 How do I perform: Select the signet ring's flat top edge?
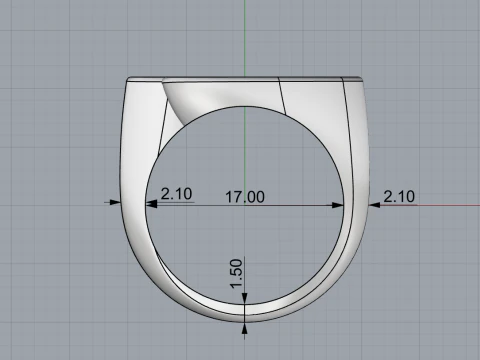coord(244,79)
